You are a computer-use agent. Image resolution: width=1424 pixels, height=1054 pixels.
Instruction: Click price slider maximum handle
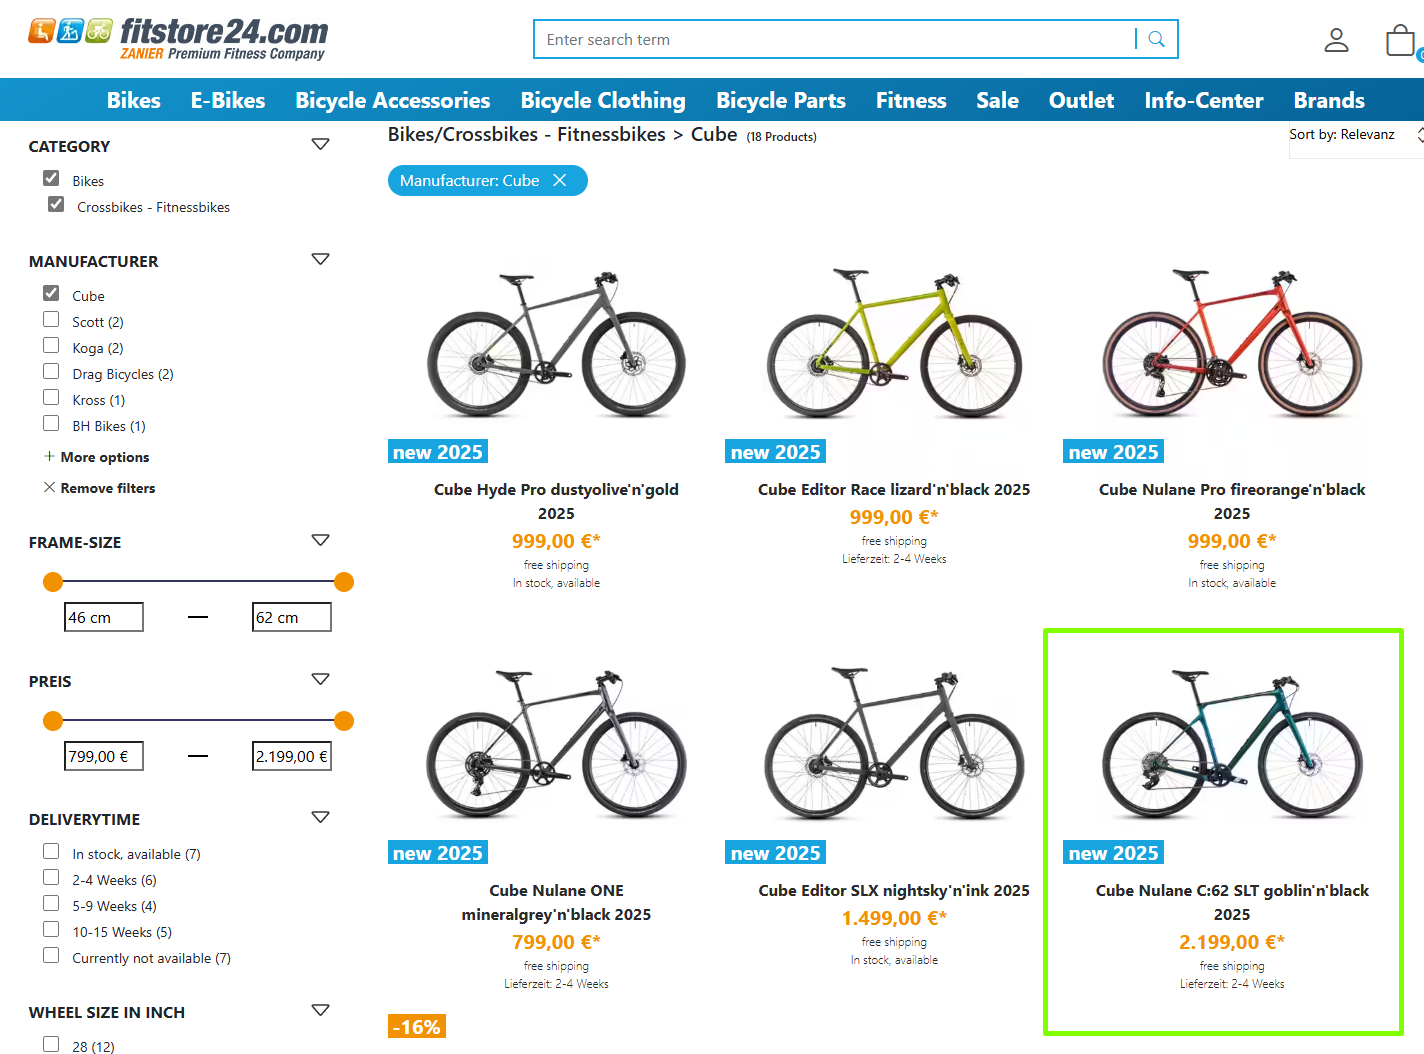pyautogui.click(x=344, y=721)
